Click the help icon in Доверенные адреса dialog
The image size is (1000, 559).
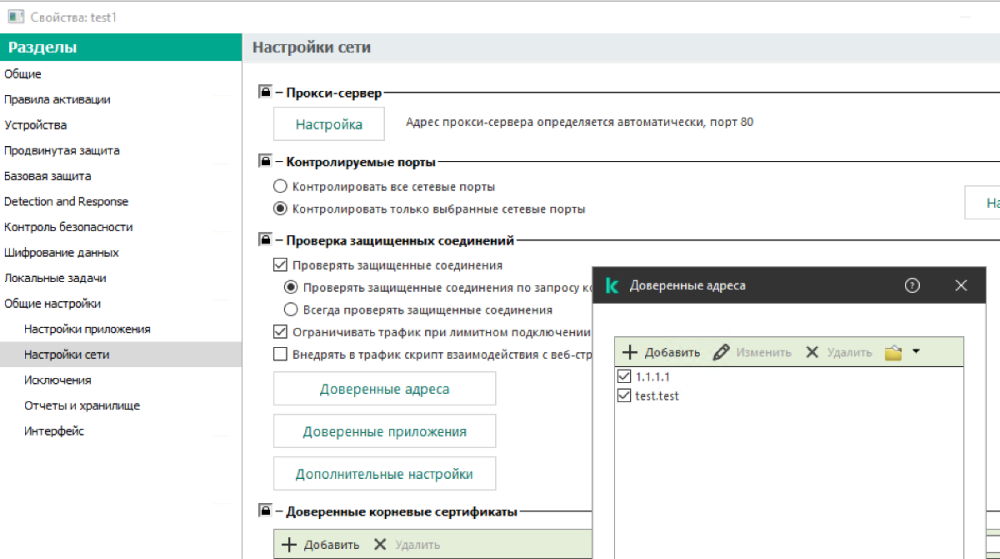click(x=912, y=286)
